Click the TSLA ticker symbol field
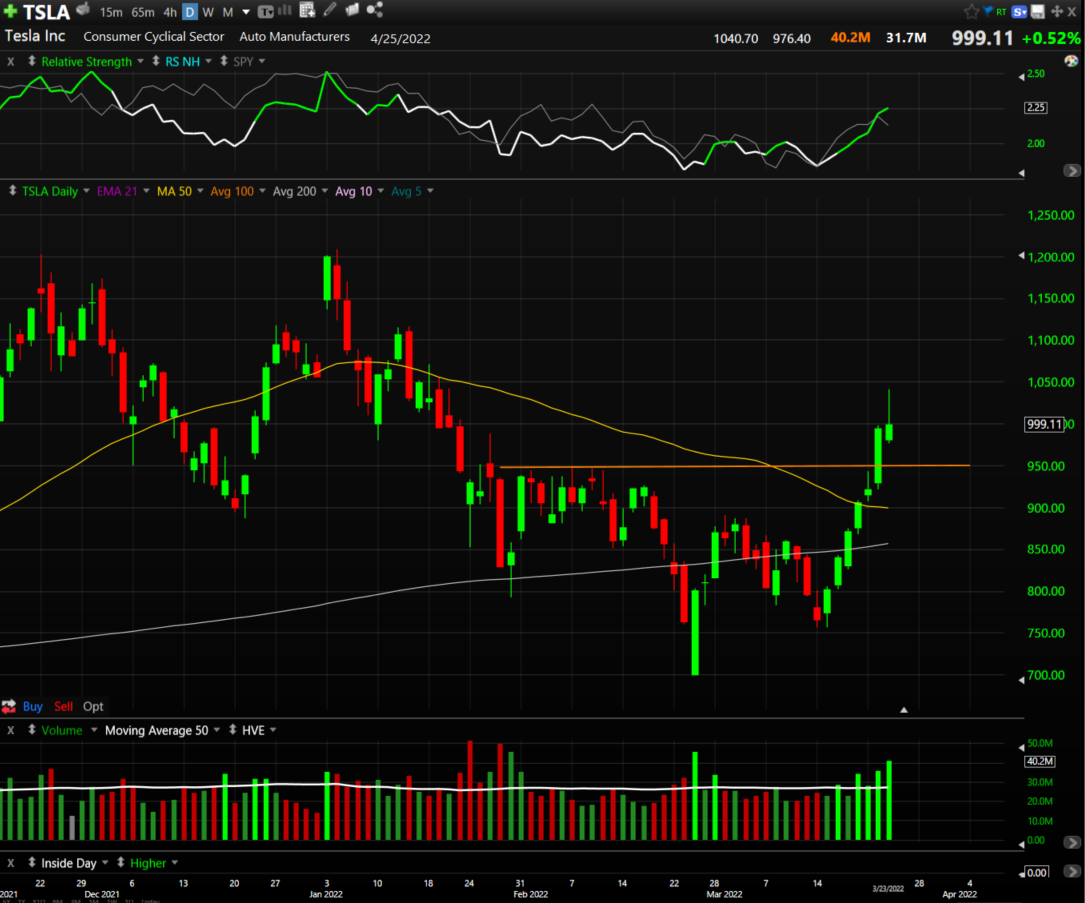Screen dimensions: 1085x903 click(47, 12)
